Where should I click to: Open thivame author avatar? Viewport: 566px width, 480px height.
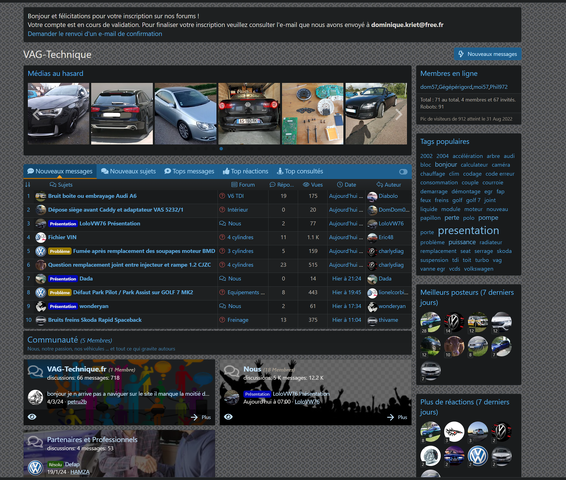[x=372, y=320]
